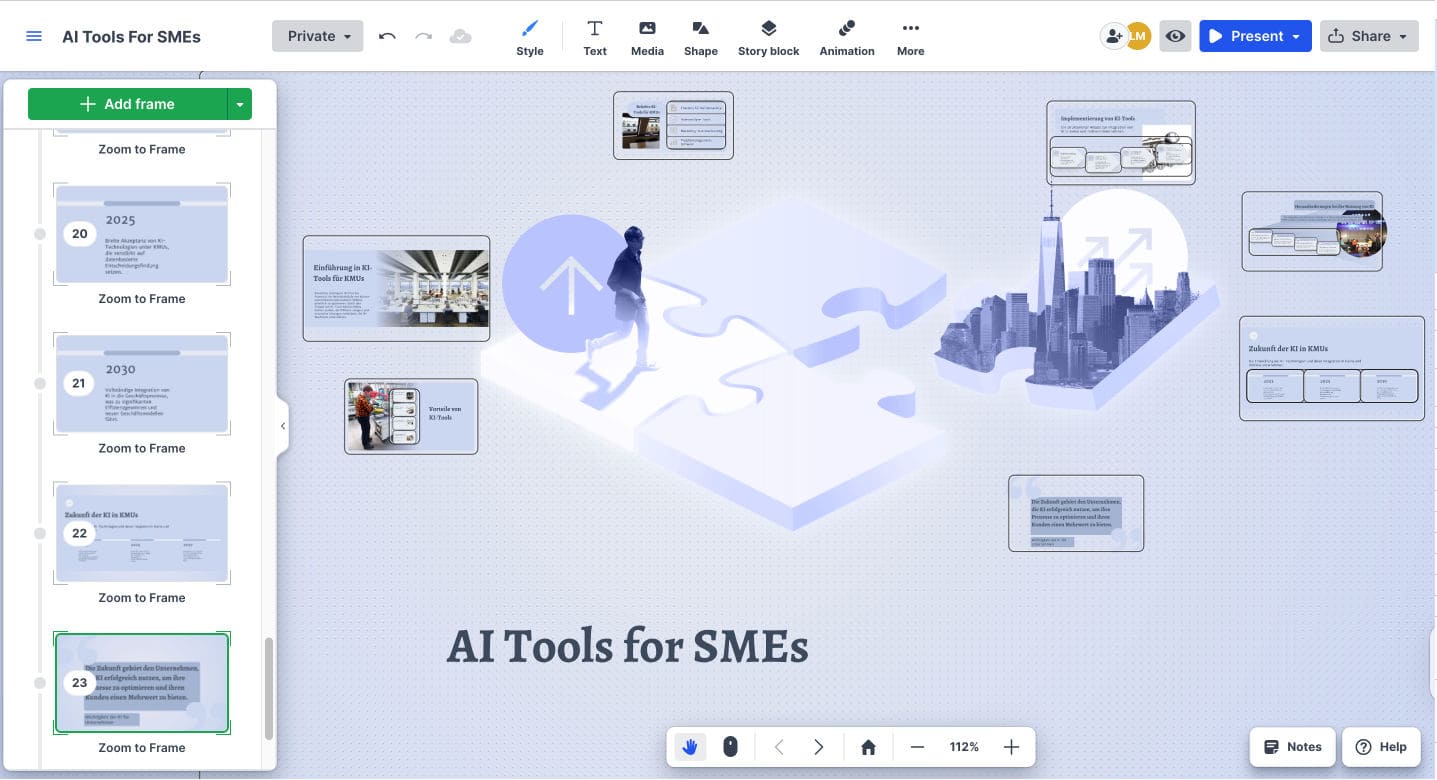Open the main hamburger menu
The width and height of the screenshot is (1437, 780).
click(x=33, y=35)
